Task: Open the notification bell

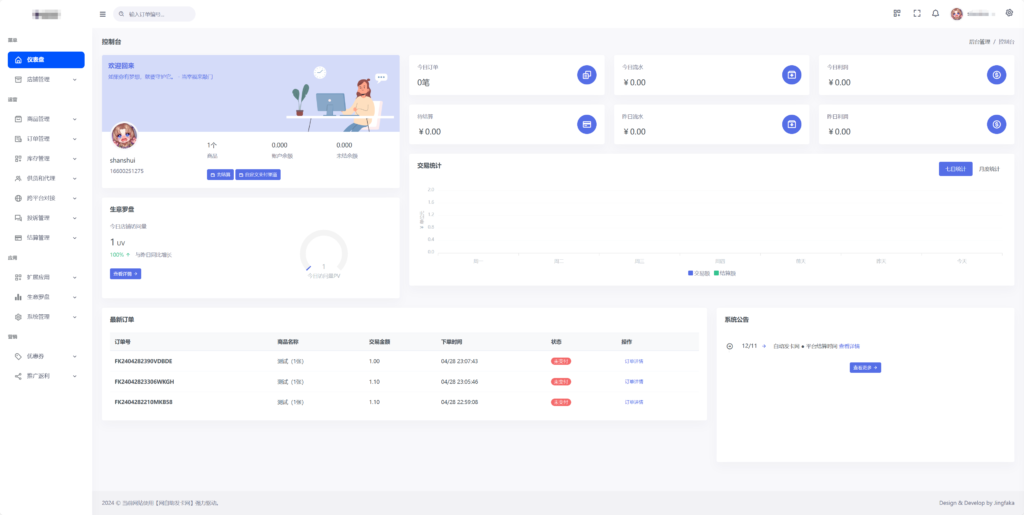Action: coord(935,14)
